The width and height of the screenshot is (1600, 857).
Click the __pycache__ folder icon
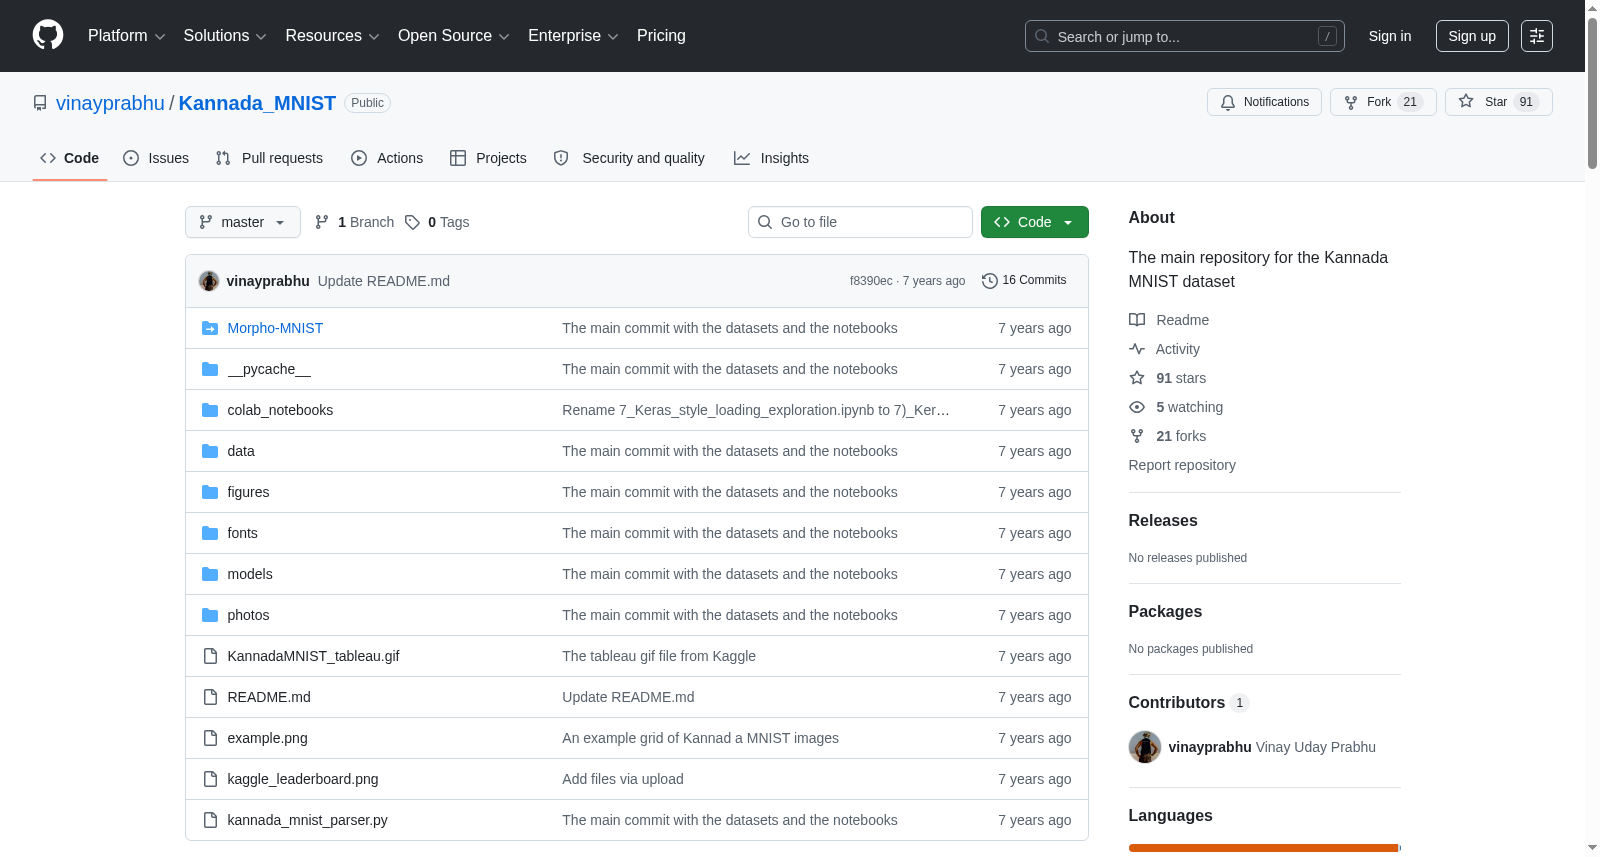pos(210,369)
